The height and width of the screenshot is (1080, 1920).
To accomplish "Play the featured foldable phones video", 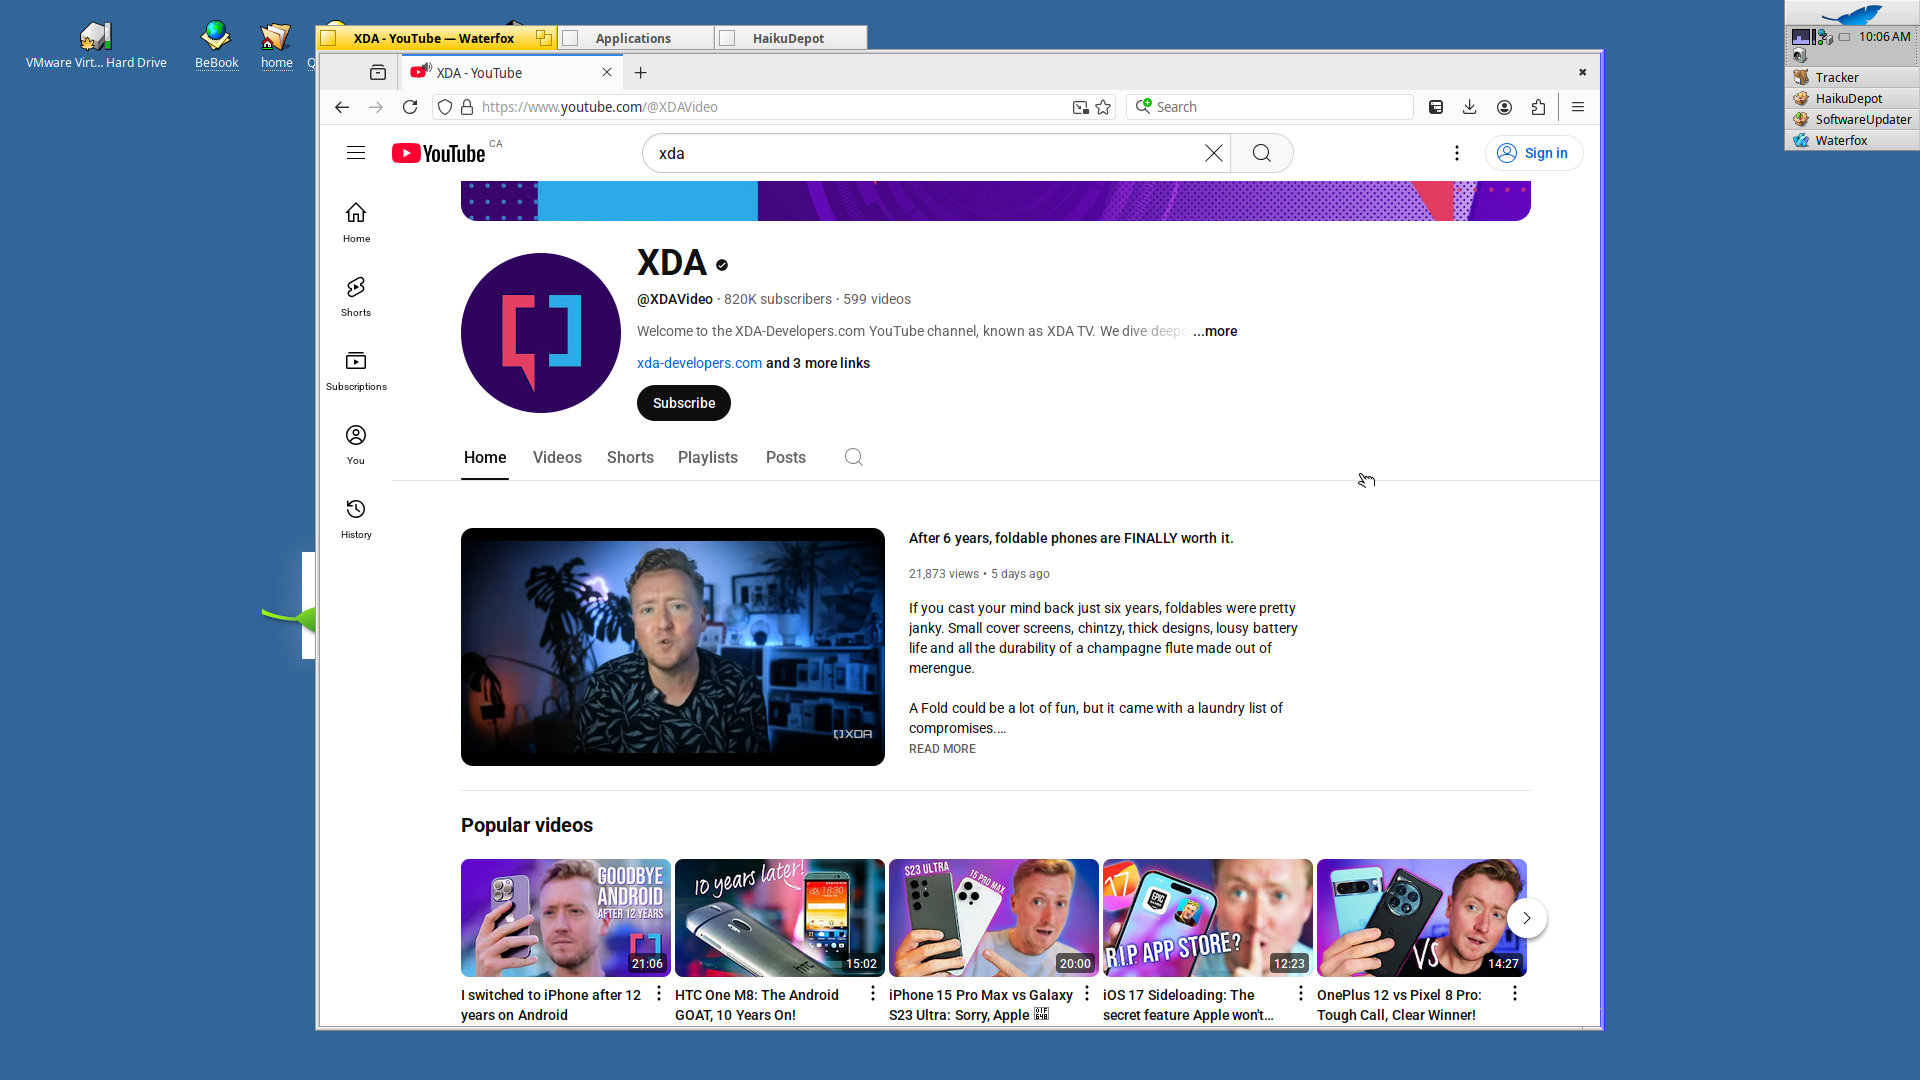I will (x=673, y=647).
